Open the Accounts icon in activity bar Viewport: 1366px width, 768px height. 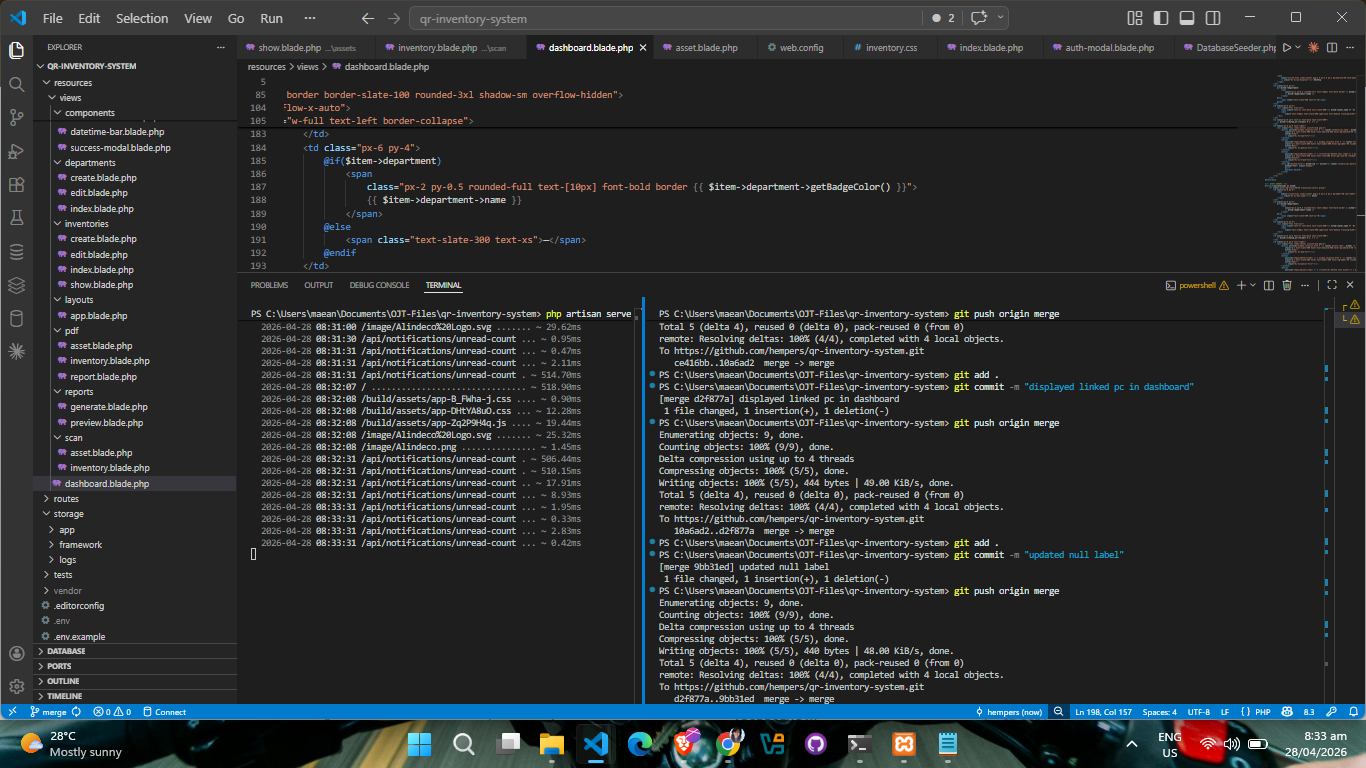(16, 653)
